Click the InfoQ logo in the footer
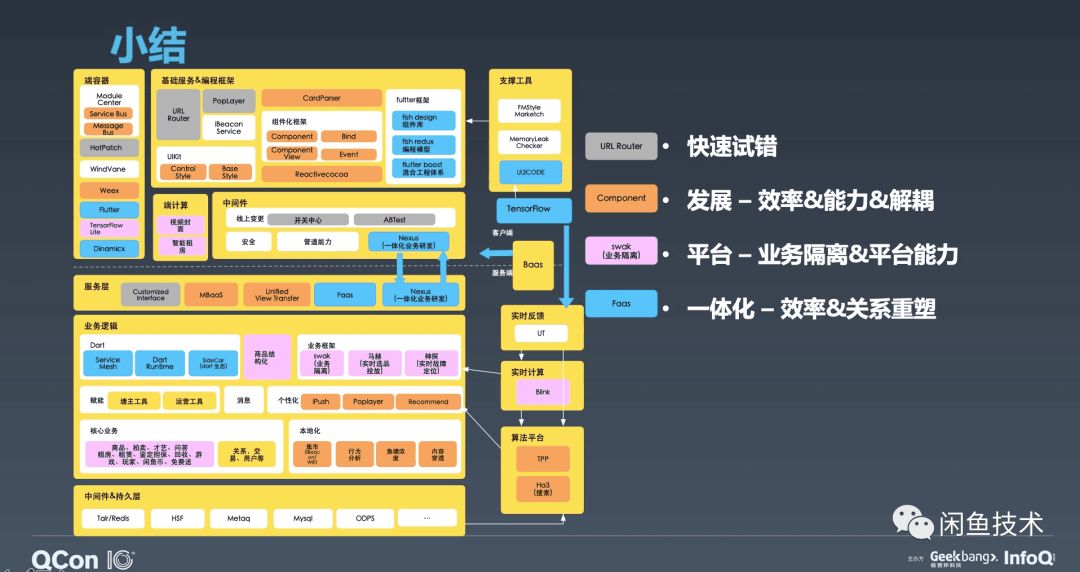Viewport: 1080px width, 572px height. pos(1028,558)
